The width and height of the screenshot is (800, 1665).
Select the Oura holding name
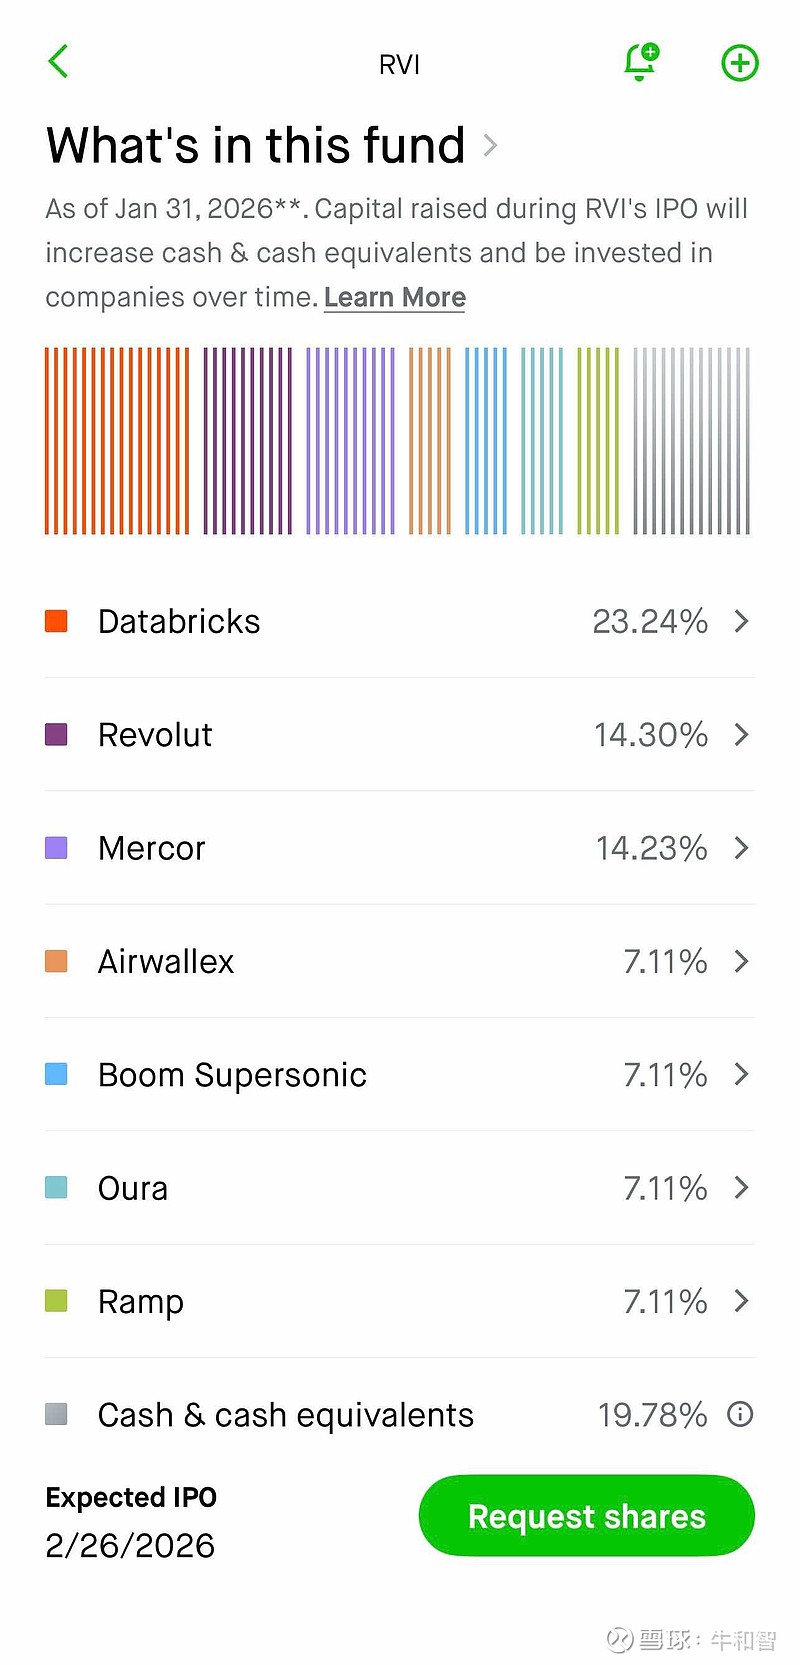(133, 1188)
